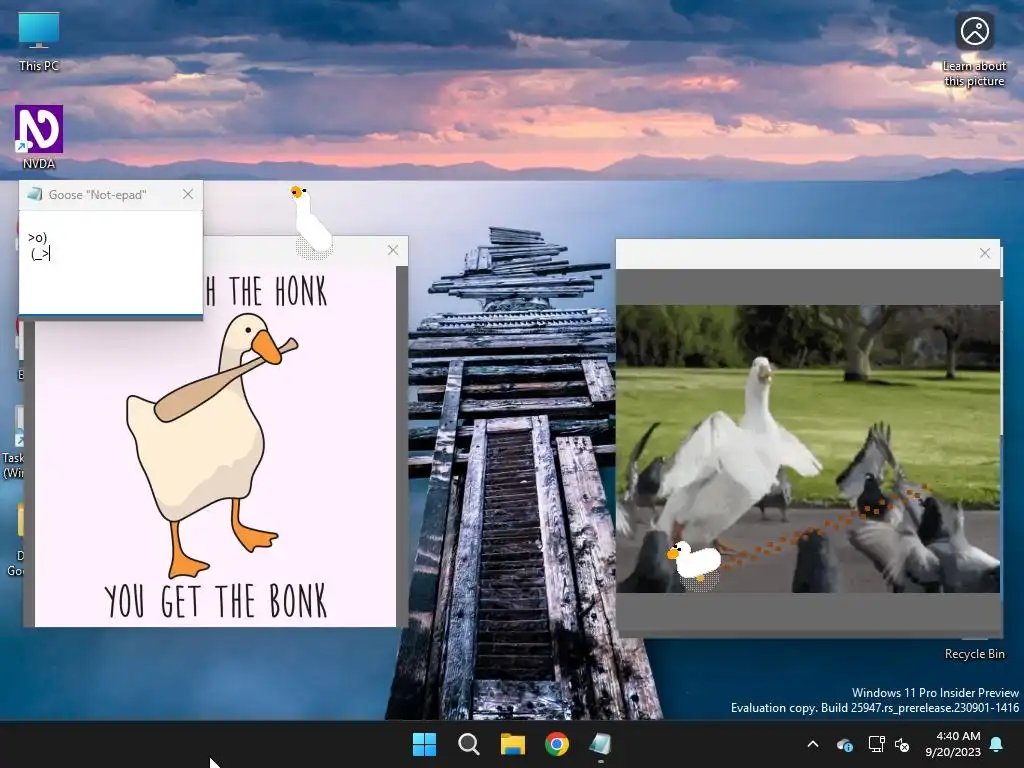Click the goose chasing pigeons photo
Image resolution: width=1024 pixels, height=768 pixels.
808,449
